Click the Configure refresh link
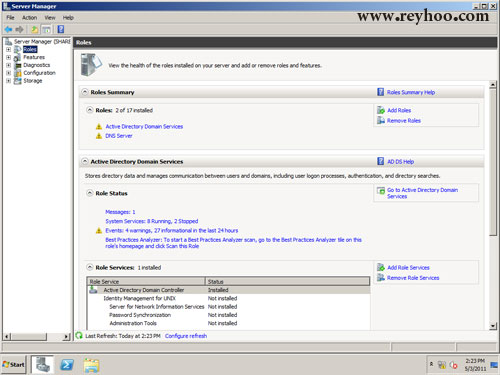This screenshot has width=500, height=375. pos(186,336)
